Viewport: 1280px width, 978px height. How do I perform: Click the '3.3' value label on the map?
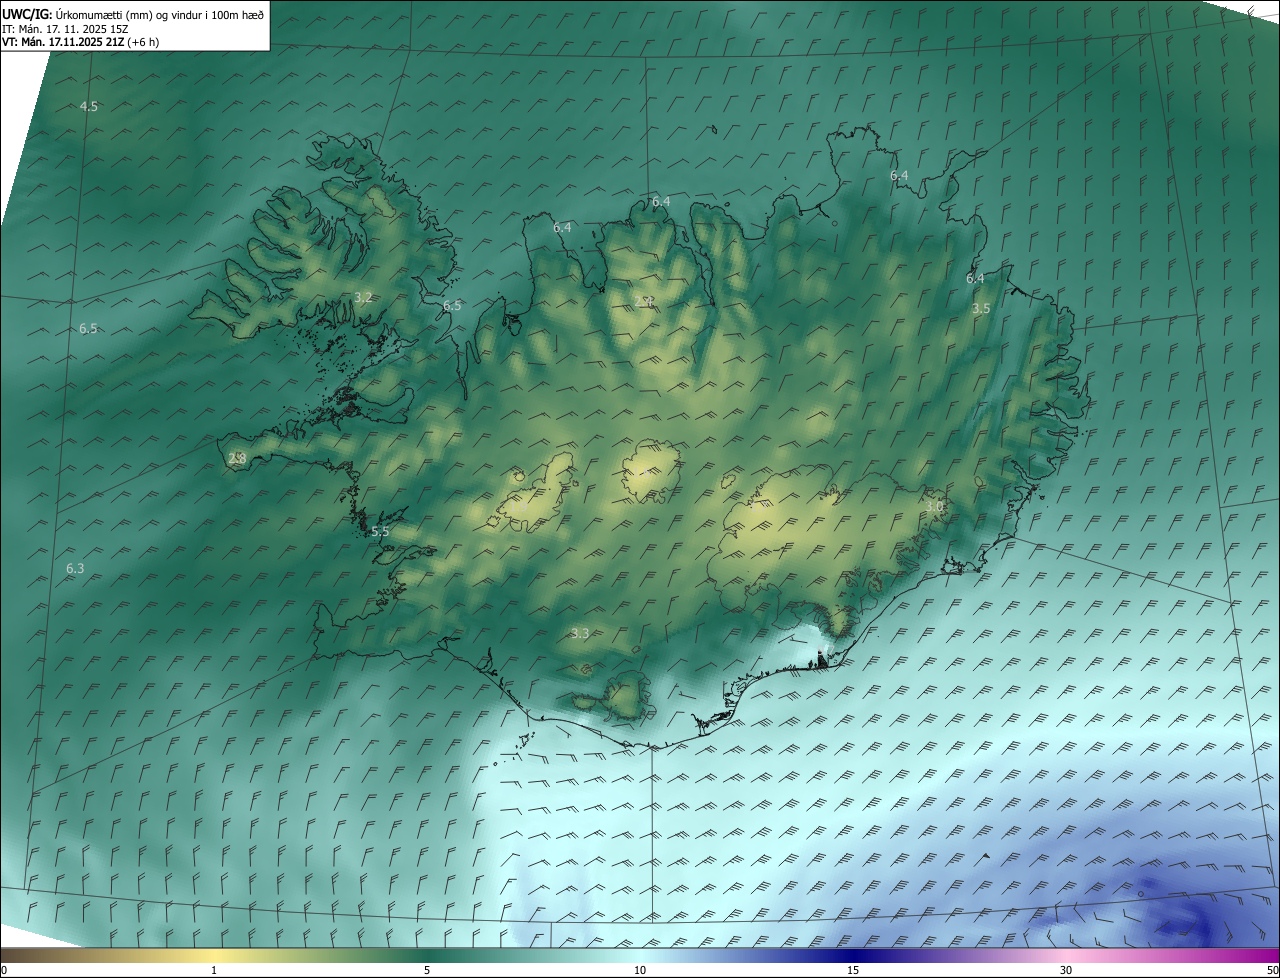click(x=580, y=633)
